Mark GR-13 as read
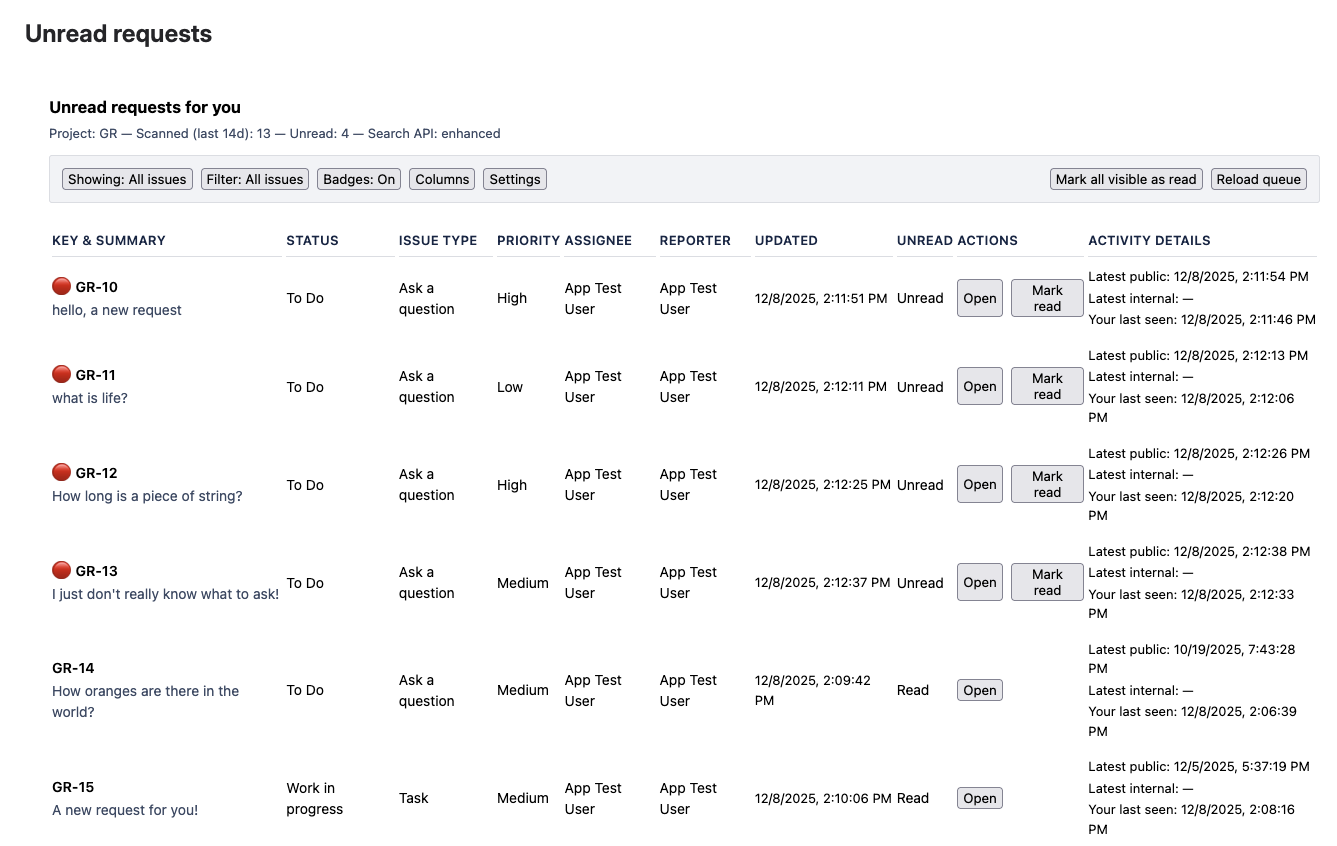This screenshot has height=846, width=1337. click(x=1046, y=582)
